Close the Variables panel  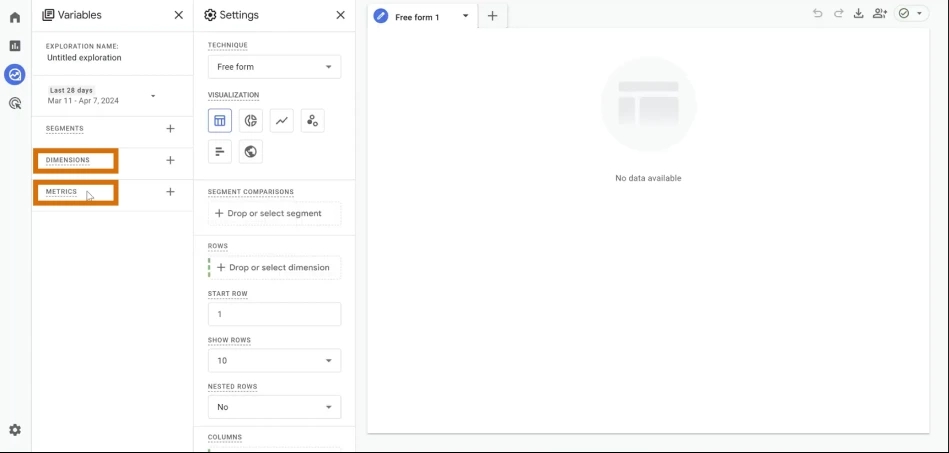(x=179, y=15)
